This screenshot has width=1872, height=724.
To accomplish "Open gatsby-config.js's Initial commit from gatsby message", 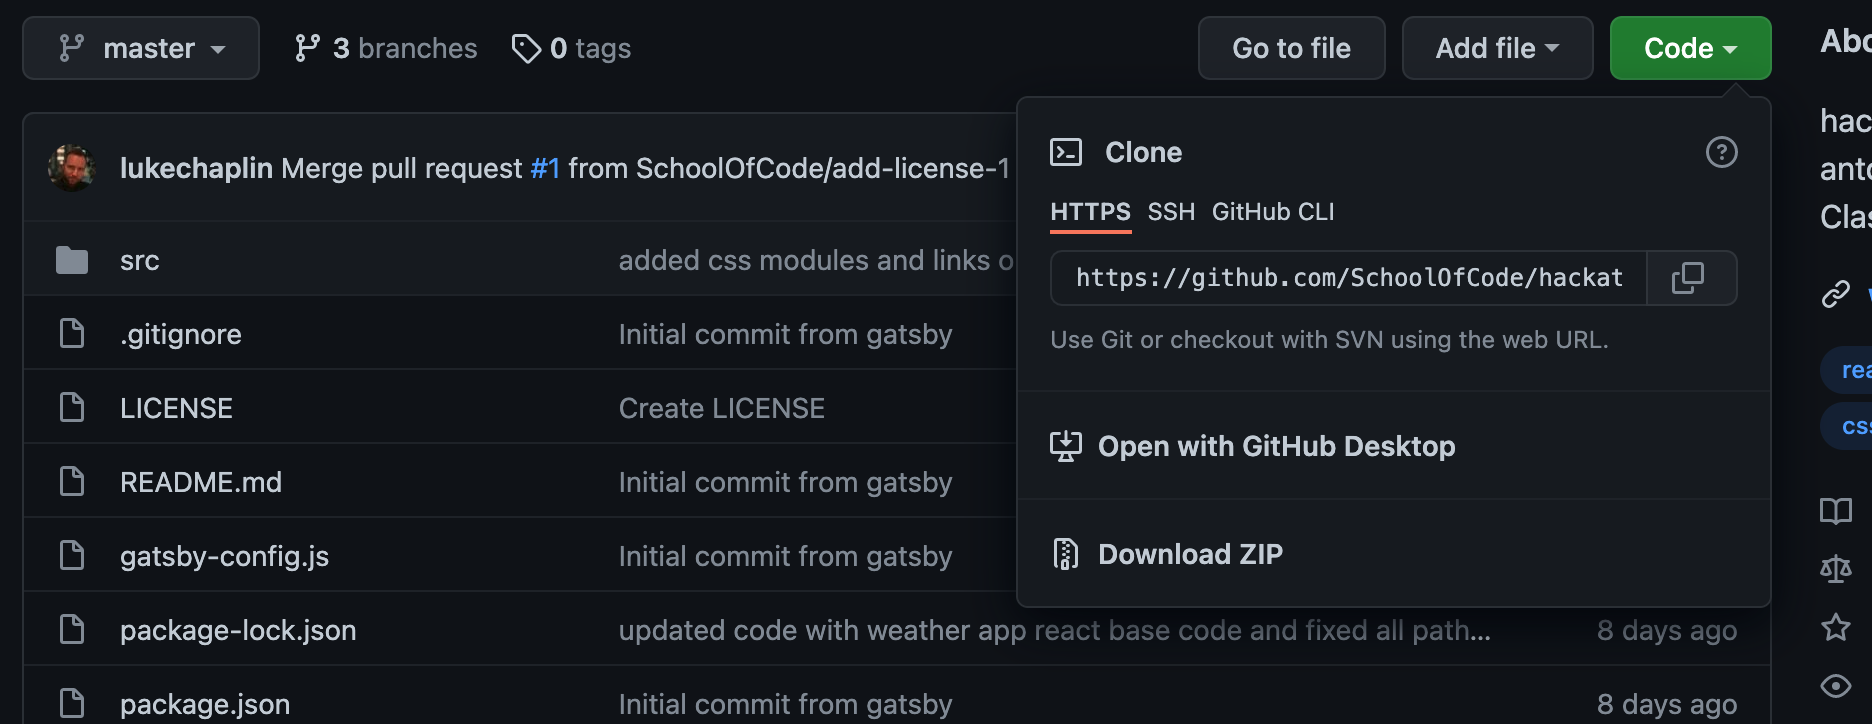I will click(x=786, y=556).
